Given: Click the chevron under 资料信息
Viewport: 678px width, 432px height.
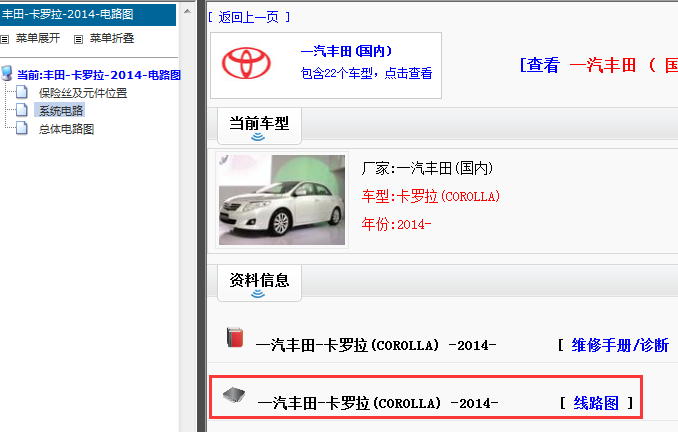Looking at the screenshot, I should pyautogui.click(x=258, y=294).
